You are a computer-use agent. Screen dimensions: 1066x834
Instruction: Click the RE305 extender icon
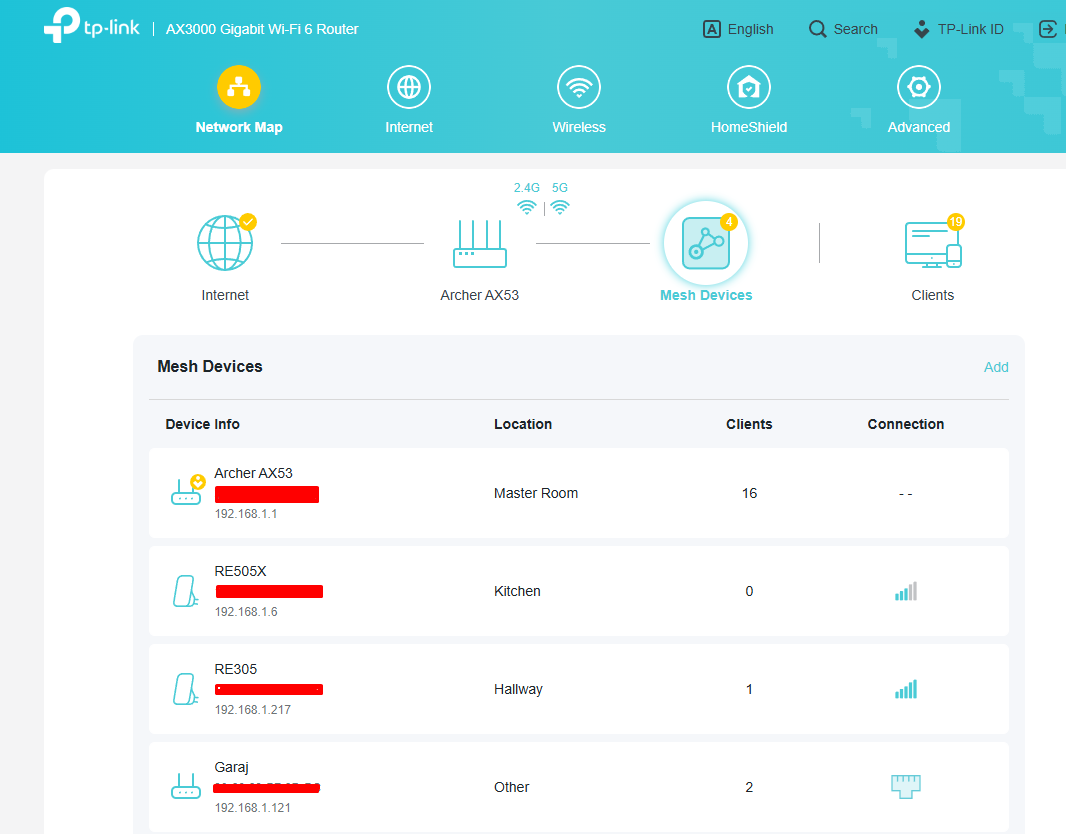[x=185, y=689]
